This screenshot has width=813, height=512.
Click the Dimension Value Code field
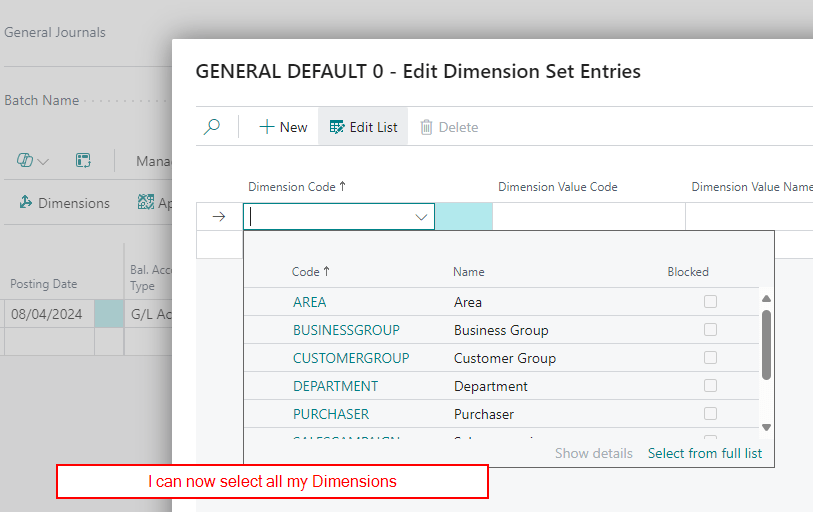pyautogui.click(x=588, y=217)
